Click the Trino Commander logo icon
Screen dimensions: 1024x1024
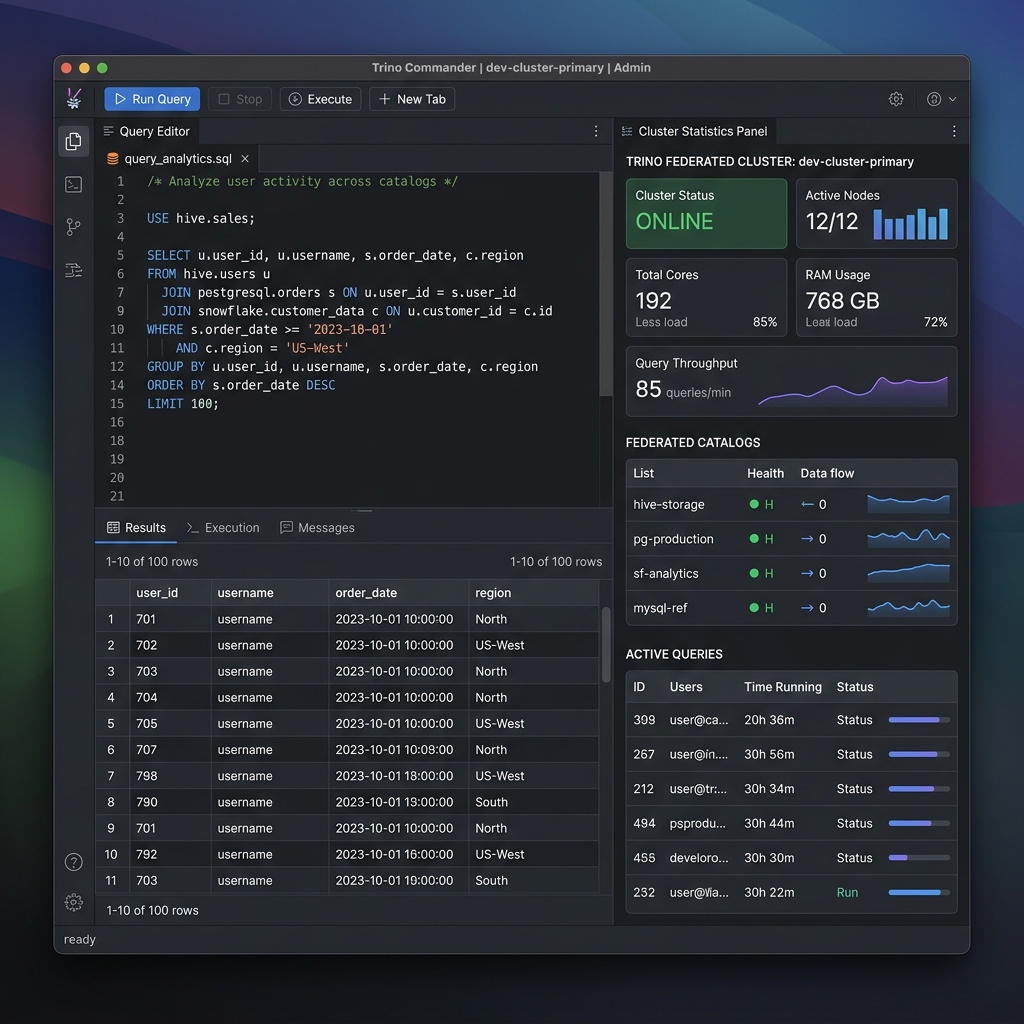point(74,99)
